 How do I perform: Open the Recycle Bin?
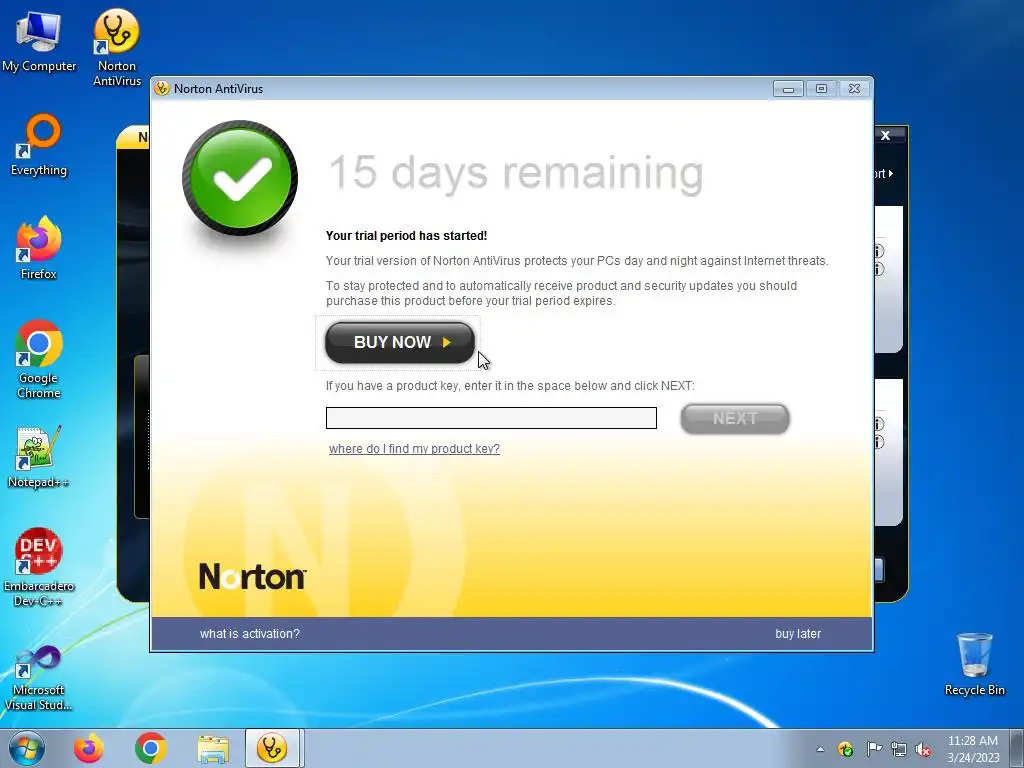pos(974,664)
